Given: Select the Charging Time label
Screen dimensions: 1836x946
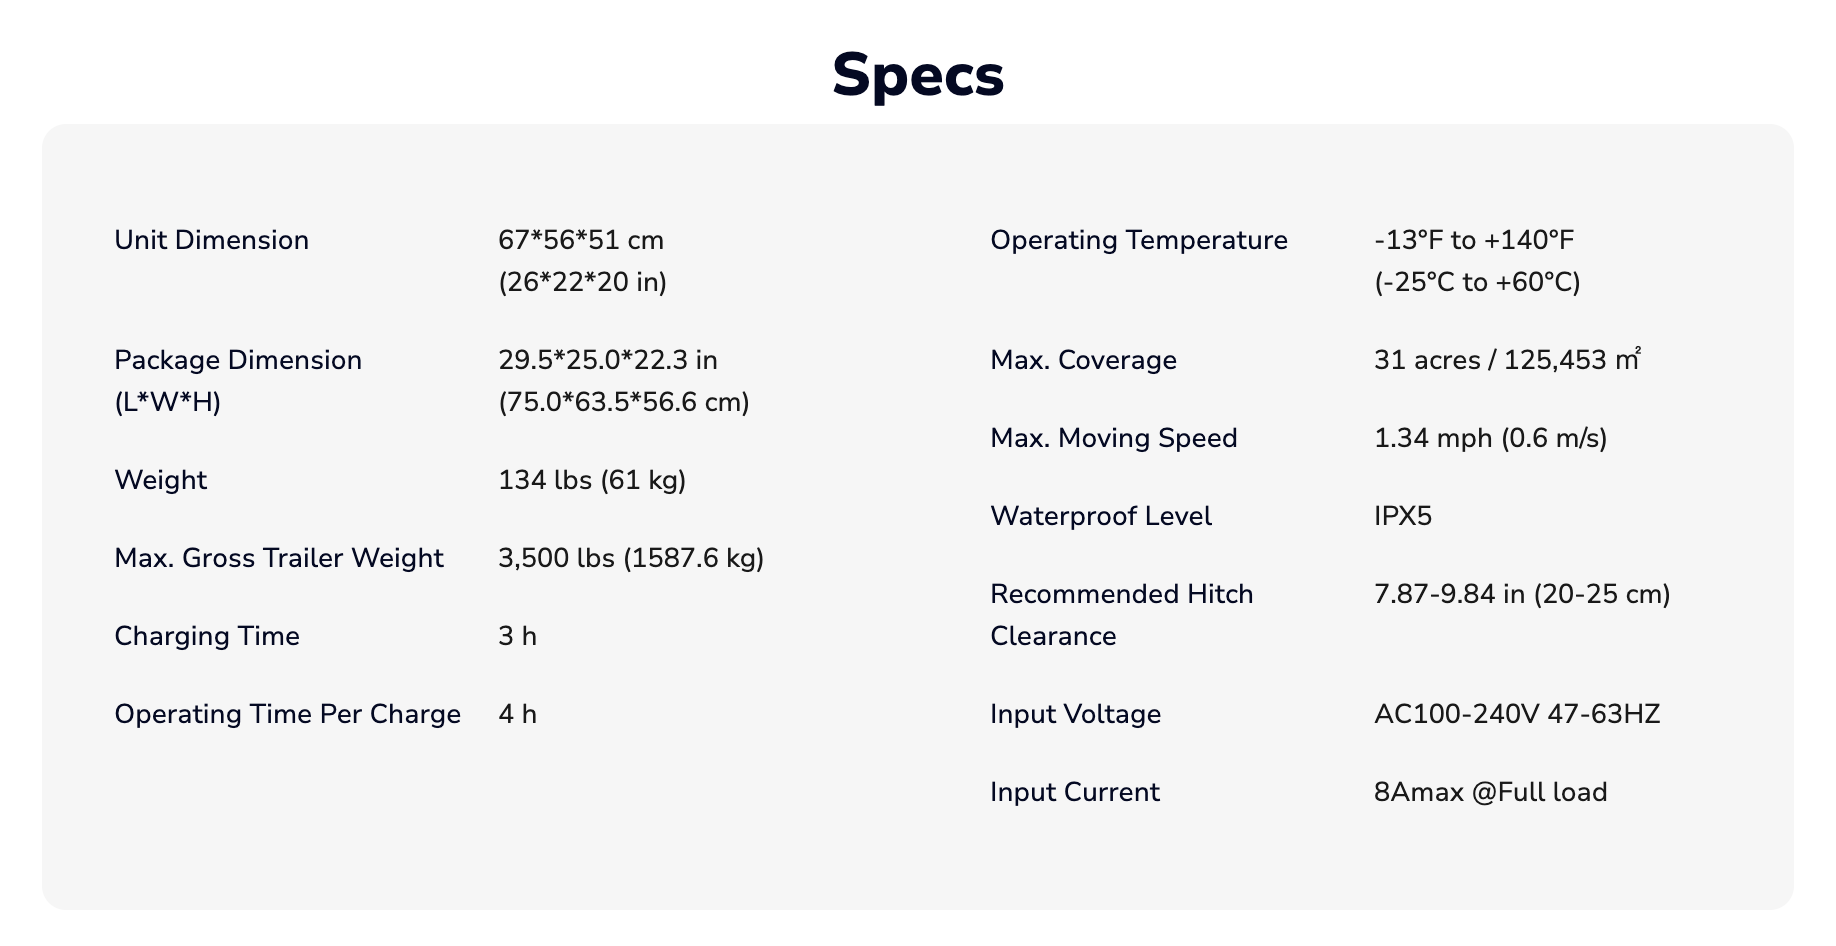Looking at the screenshot, I should tap(207, 636).
